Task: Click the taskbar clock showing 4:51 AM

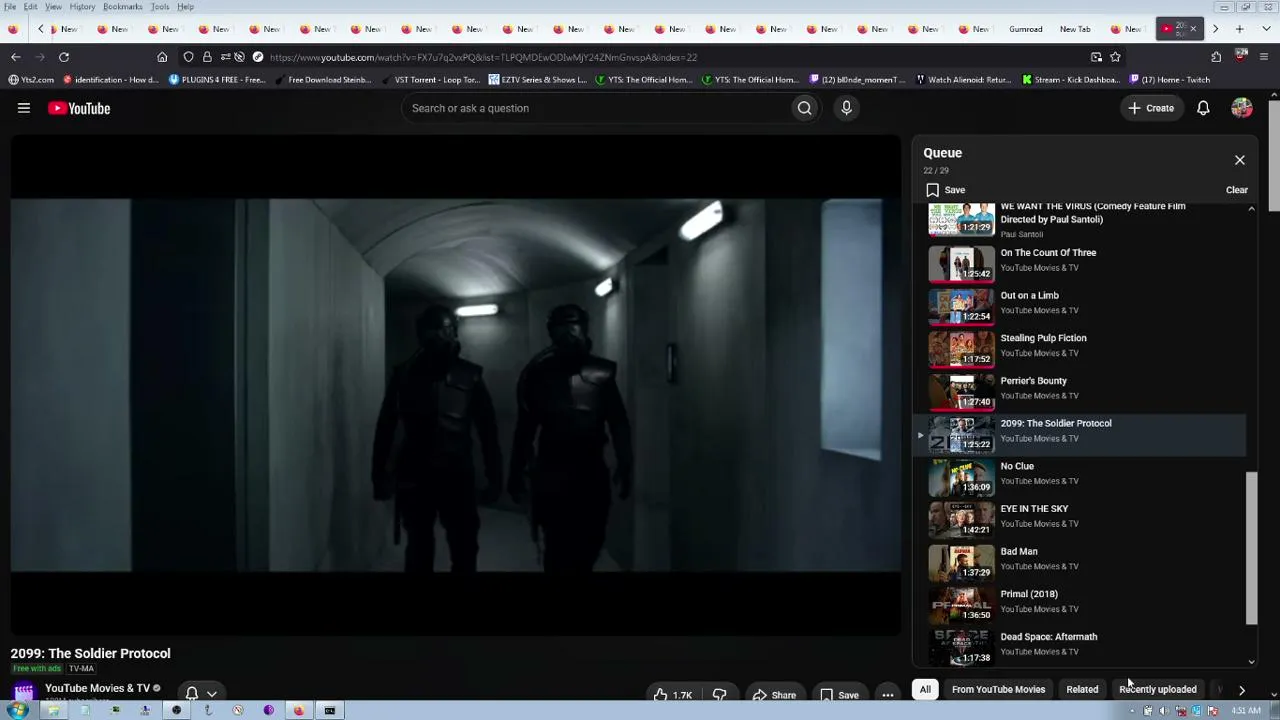Action: point(1246,711)
